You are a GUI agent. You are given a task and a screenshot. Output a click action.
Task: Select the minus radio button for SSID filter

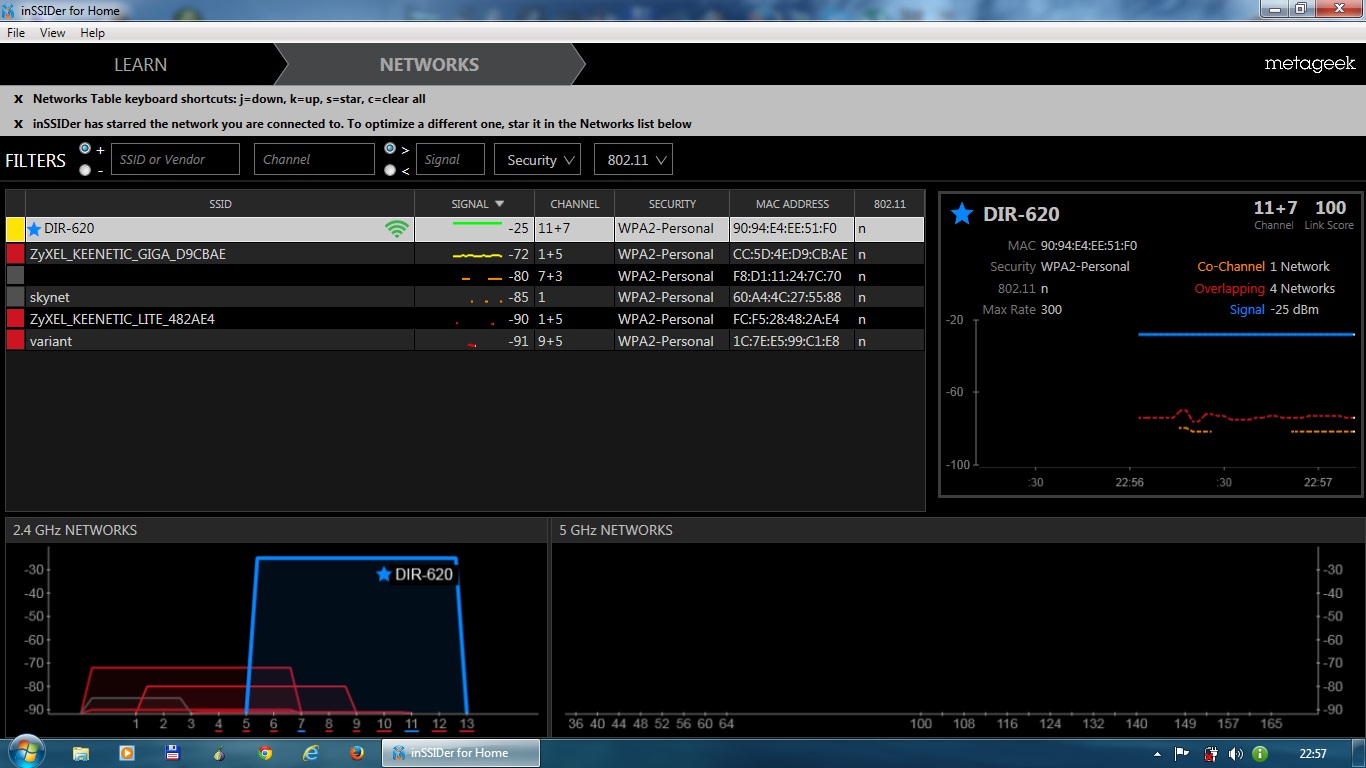pos(85,170)
